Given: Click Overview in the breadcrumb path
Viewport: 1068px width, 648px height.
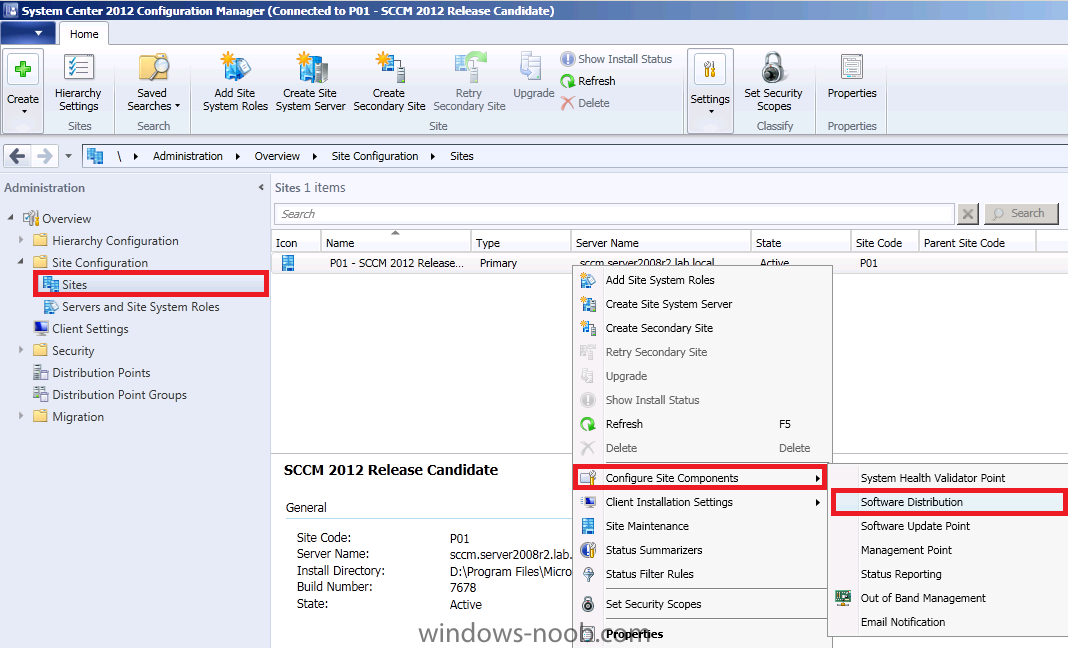Looking at the screenshot, I should click(277, 156).
